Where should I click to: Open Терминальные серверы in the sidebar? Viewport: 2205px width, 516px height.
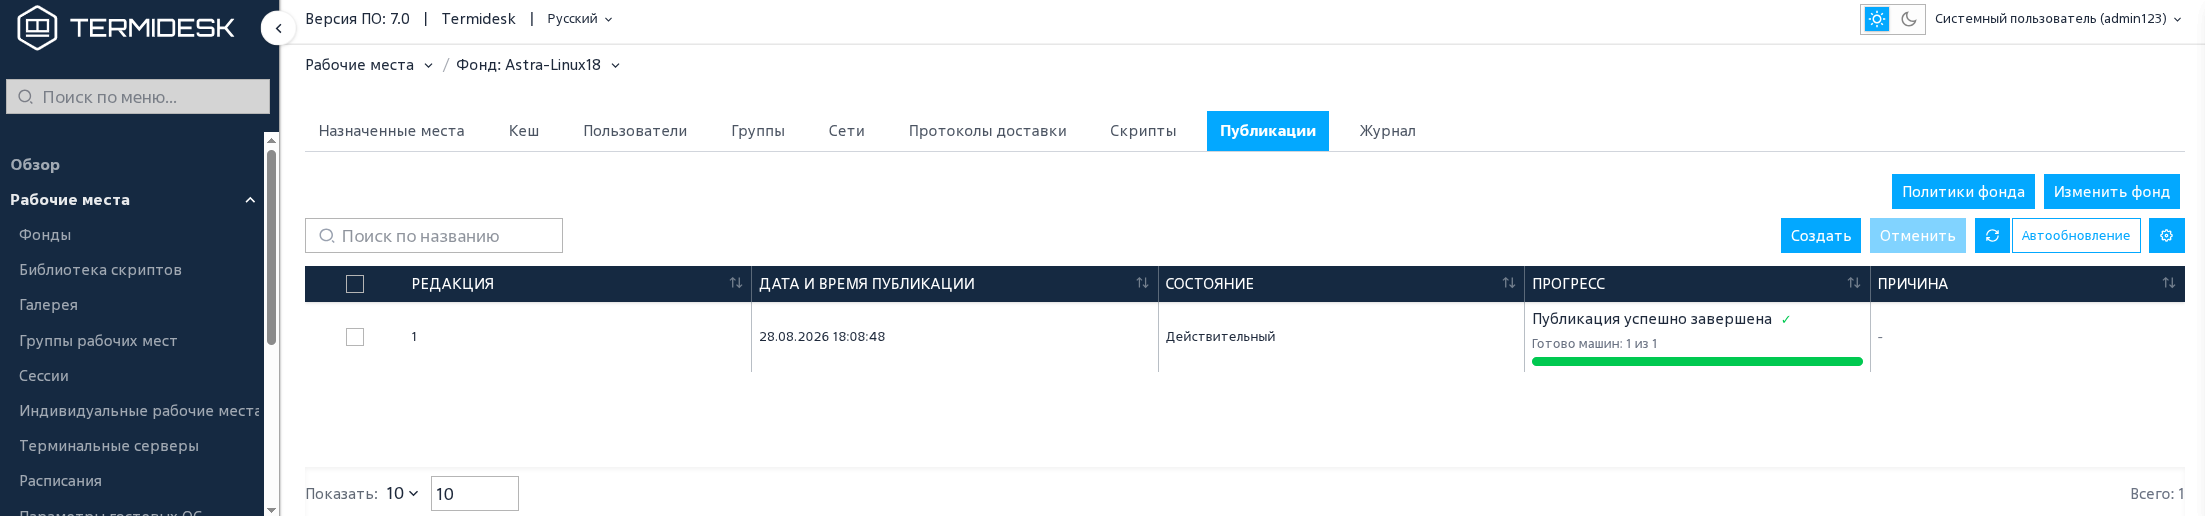click(109, 446)
